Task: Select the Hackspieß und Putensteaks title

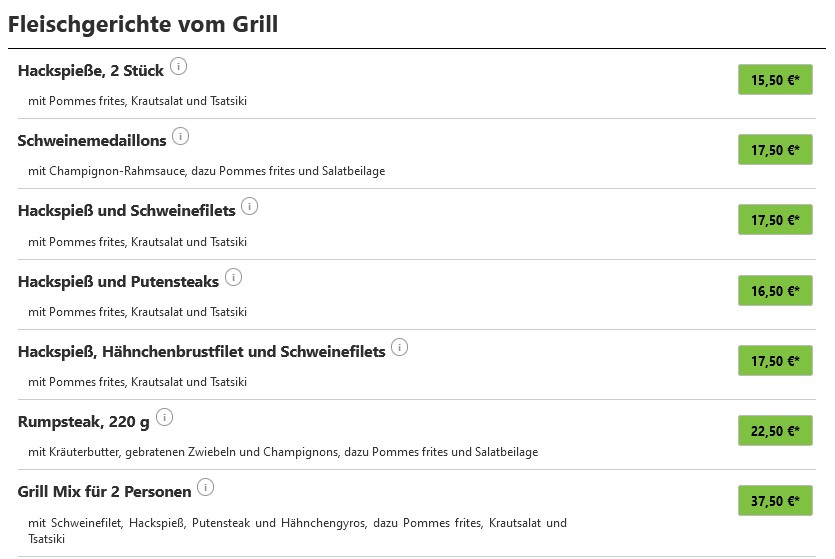Action: point(118,282)
